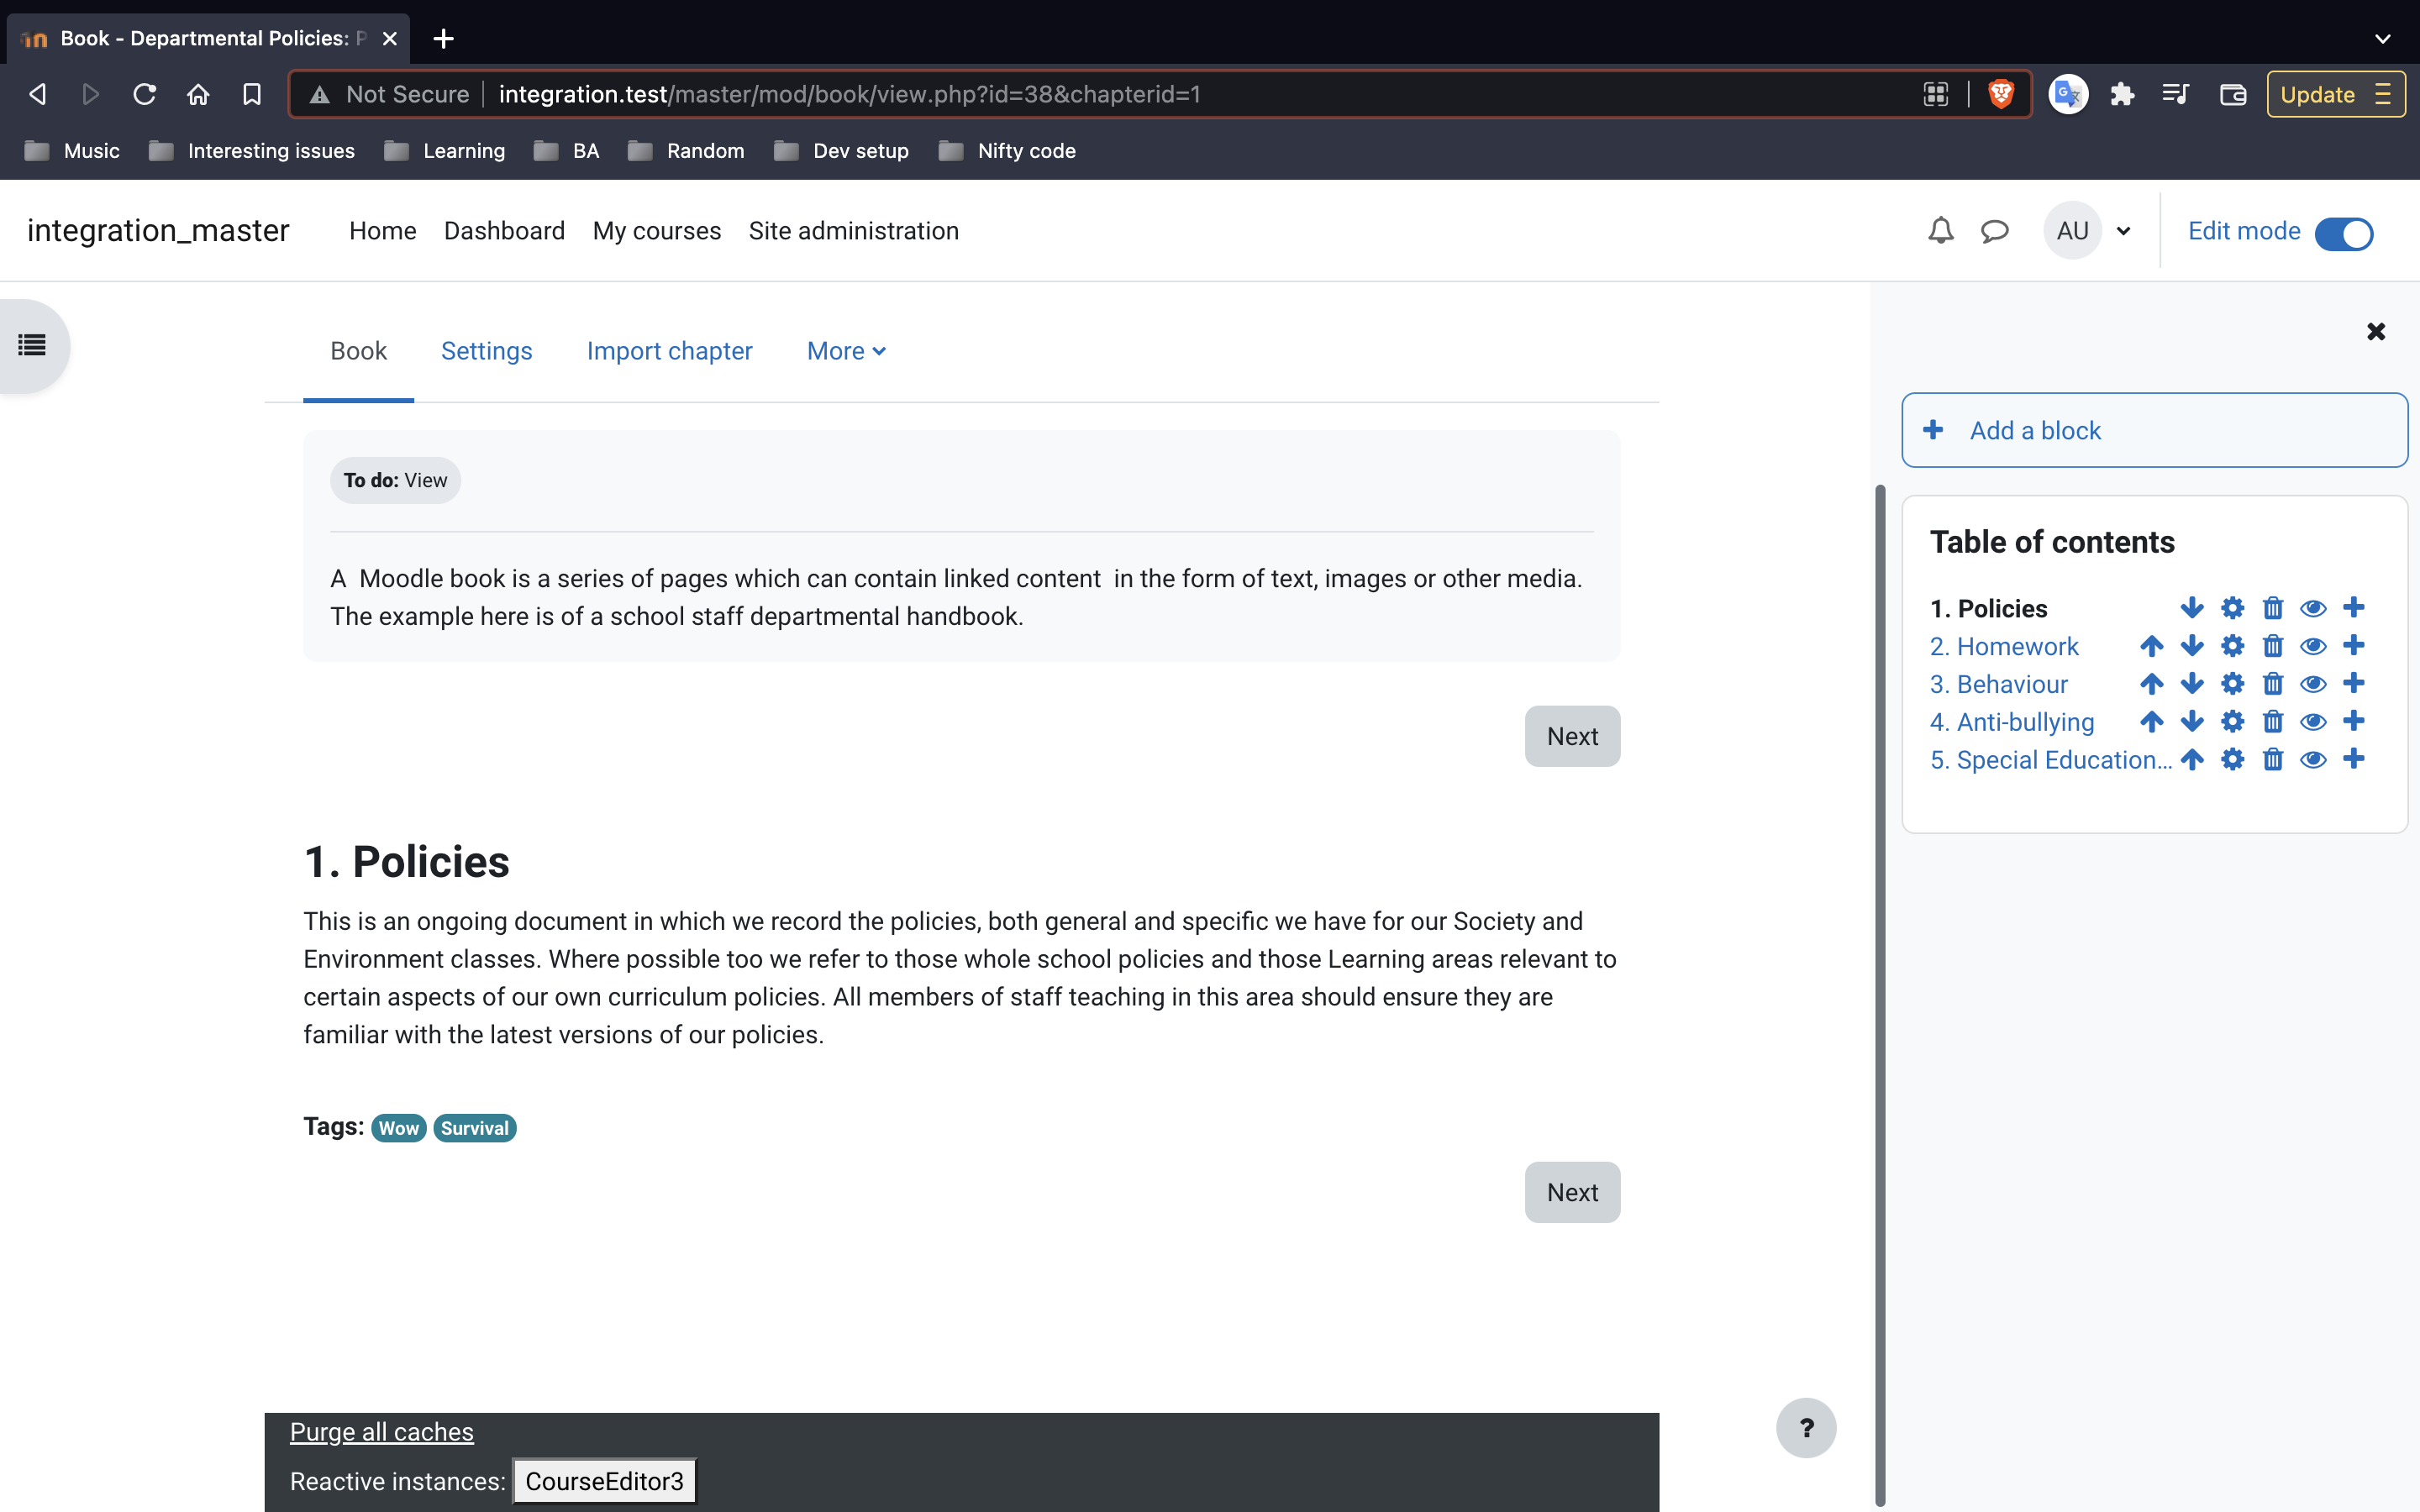
Task: Open Brave Shields icon
Action: click(2000, 94)
